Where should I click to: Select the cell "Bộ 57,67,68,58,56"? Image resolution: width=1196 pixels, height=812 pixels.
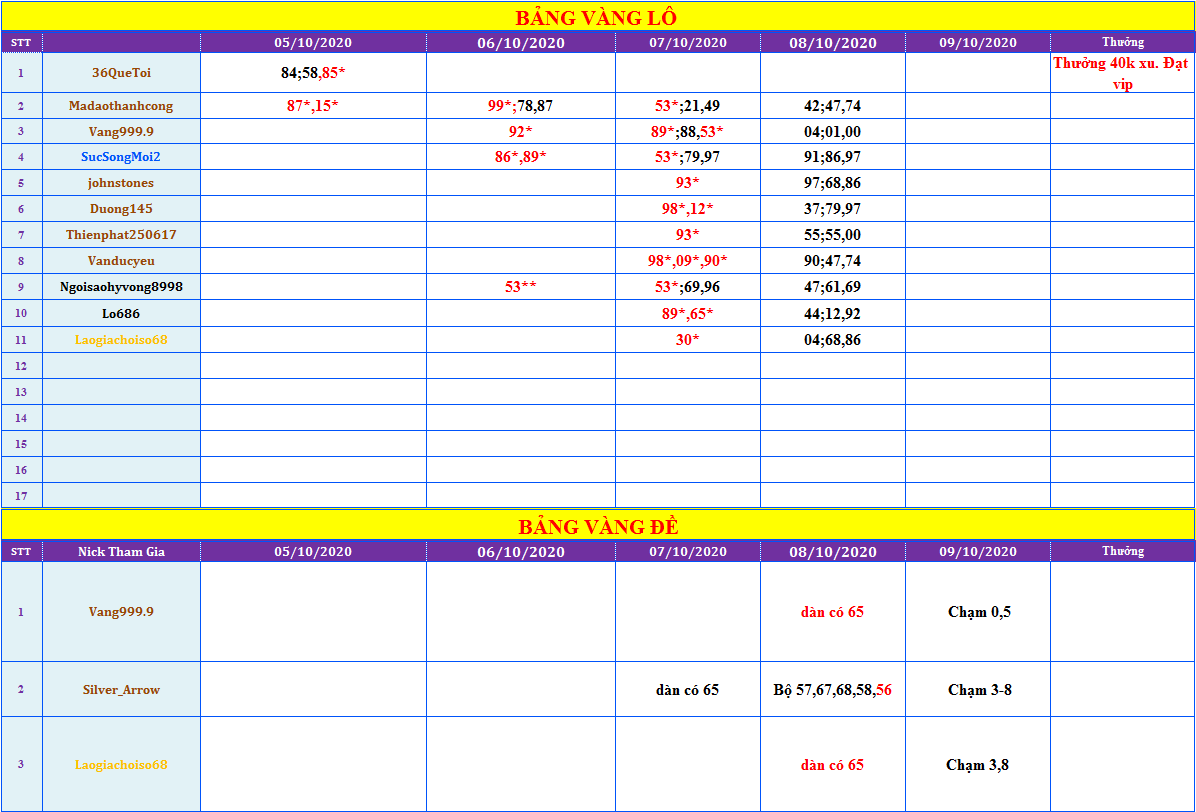tap(833, 690)
